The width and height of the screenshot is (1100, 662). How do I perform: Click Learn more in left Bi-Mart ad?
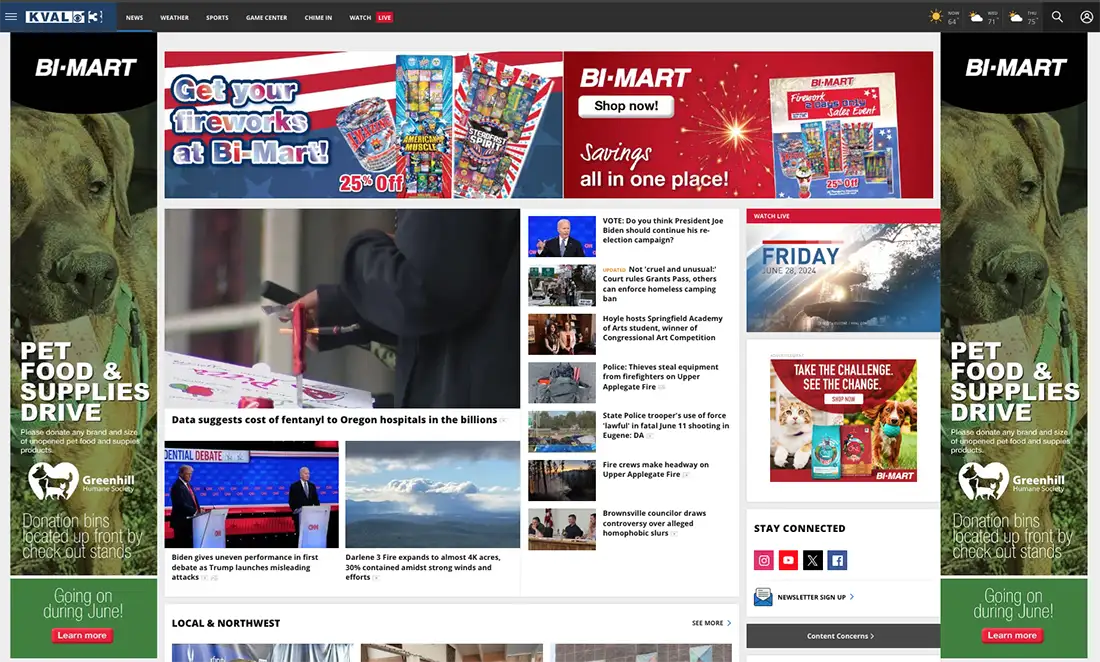point(82,635)
